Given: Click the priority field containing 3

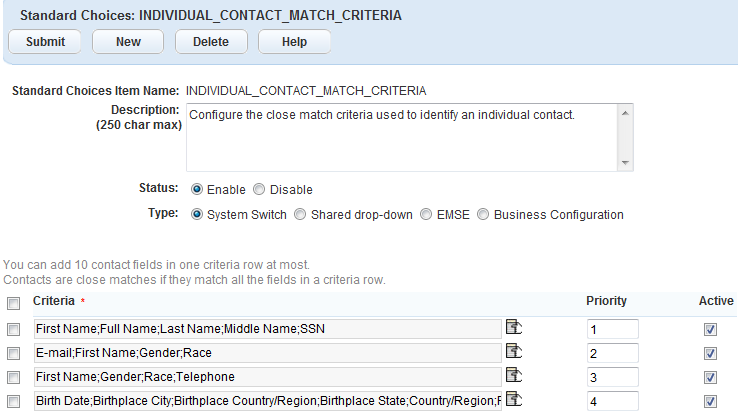Looking at the screenshot, I should (x=612, y=377).
